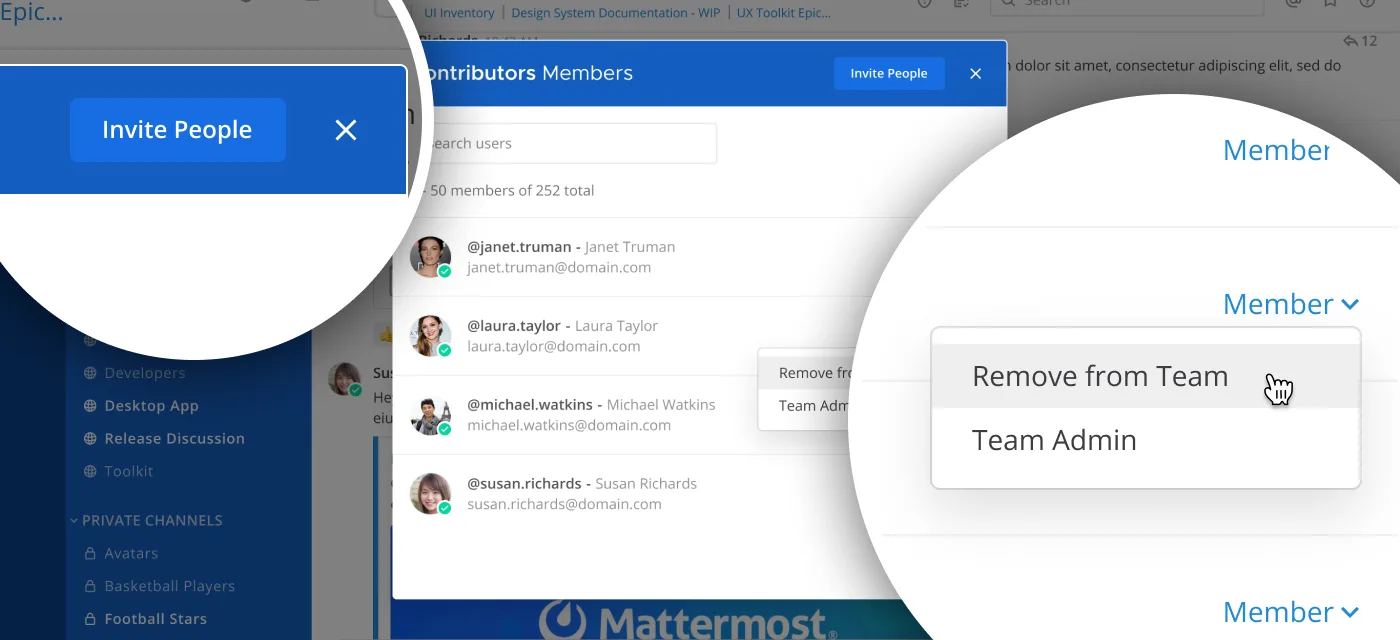Open the Developers channel
Image resolution: width=1400 pixels, height=640 pixels.
[x=145, y=373]
